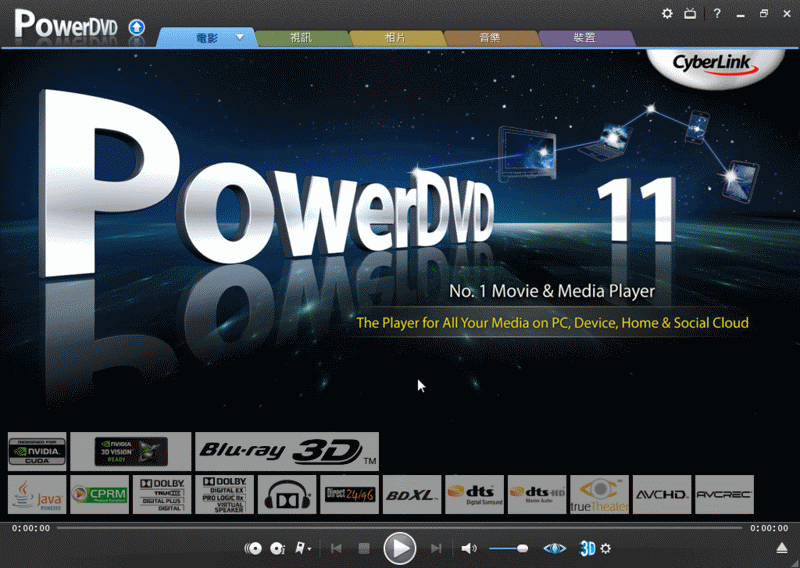Mute the audio via speaker icon
This screenshot has width=800, height=568.
(x=469, y=549)
